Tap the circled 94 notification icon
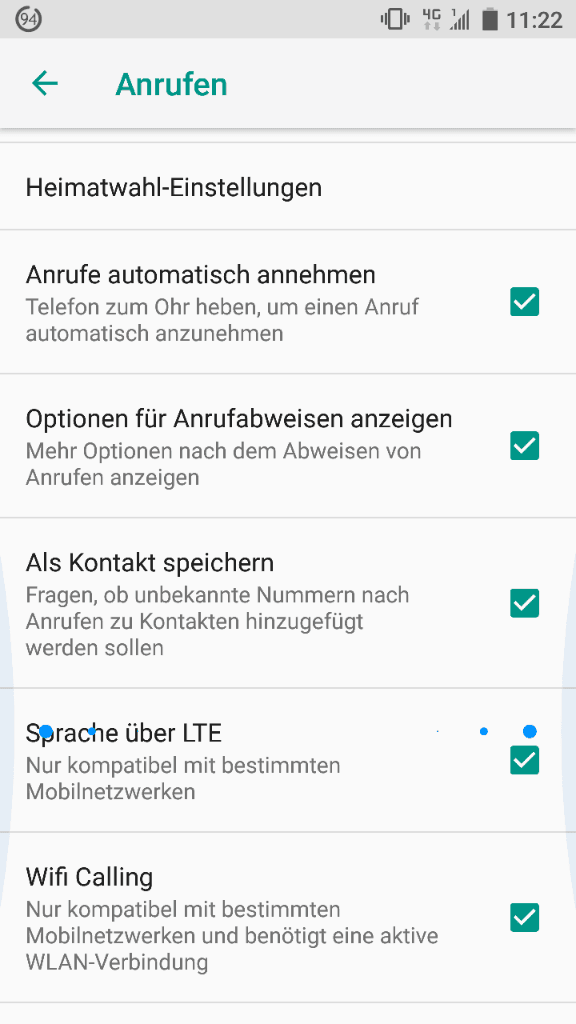Image resolution: width=576 pixels, height=1024 pixels. point(28,20)
